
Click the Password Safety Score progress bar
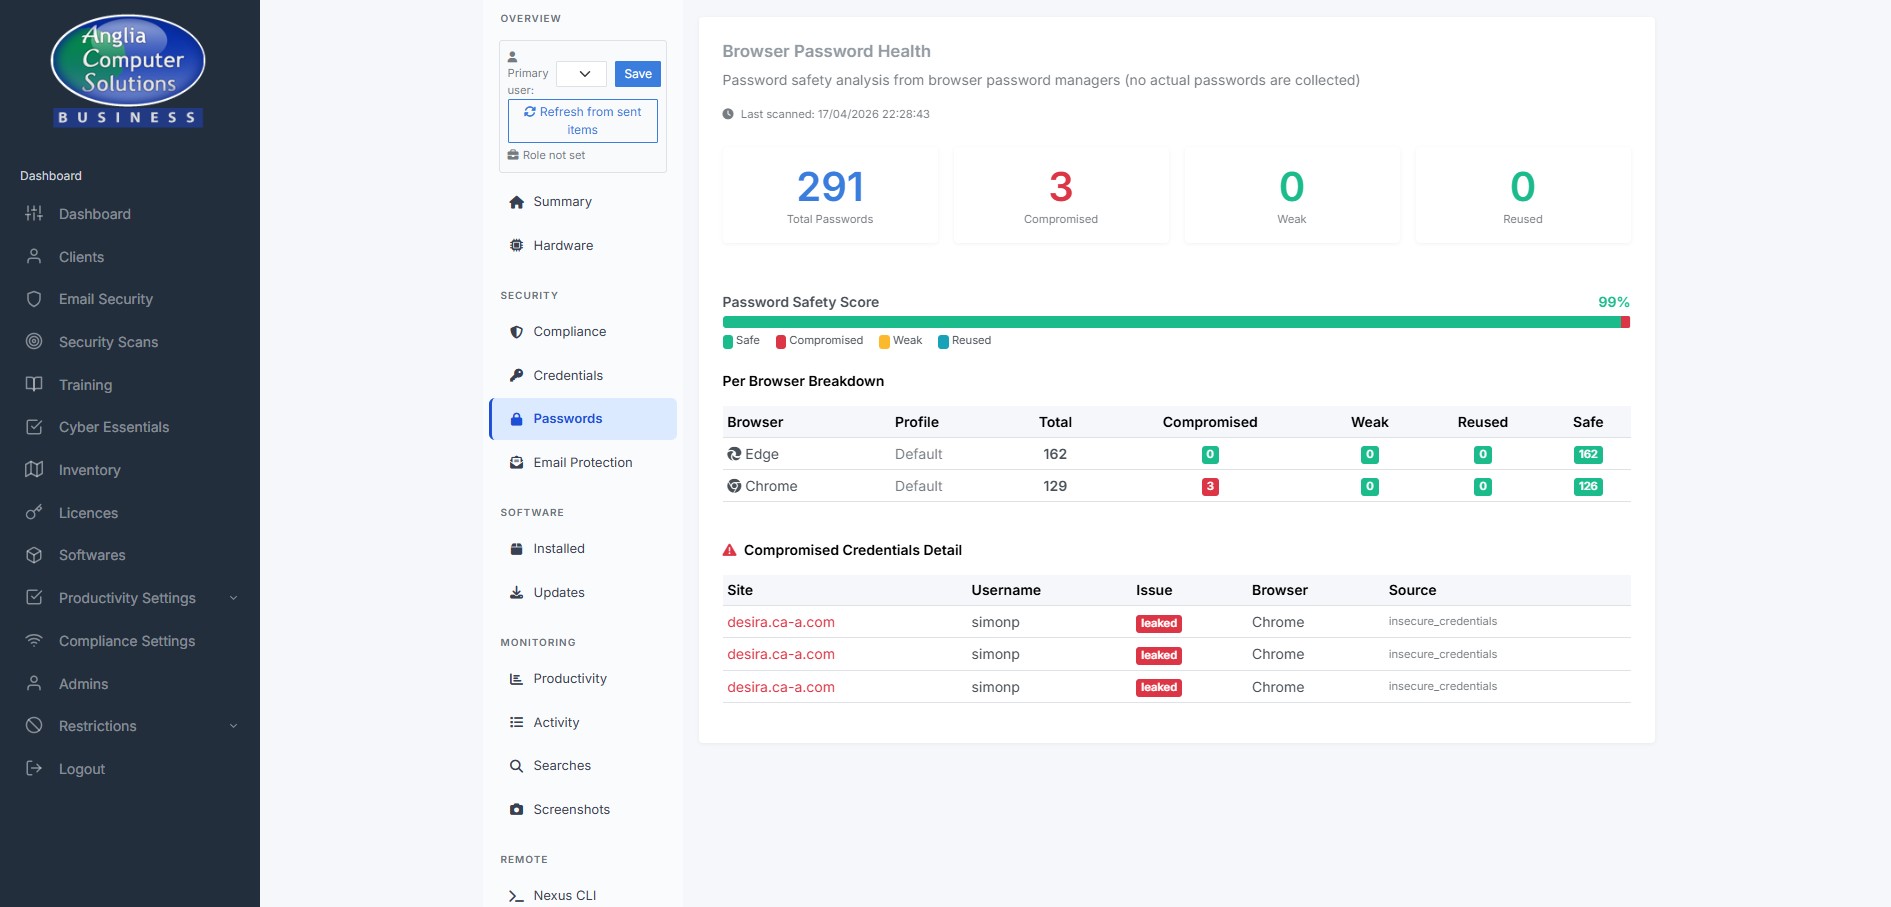tap(1176, 321)
